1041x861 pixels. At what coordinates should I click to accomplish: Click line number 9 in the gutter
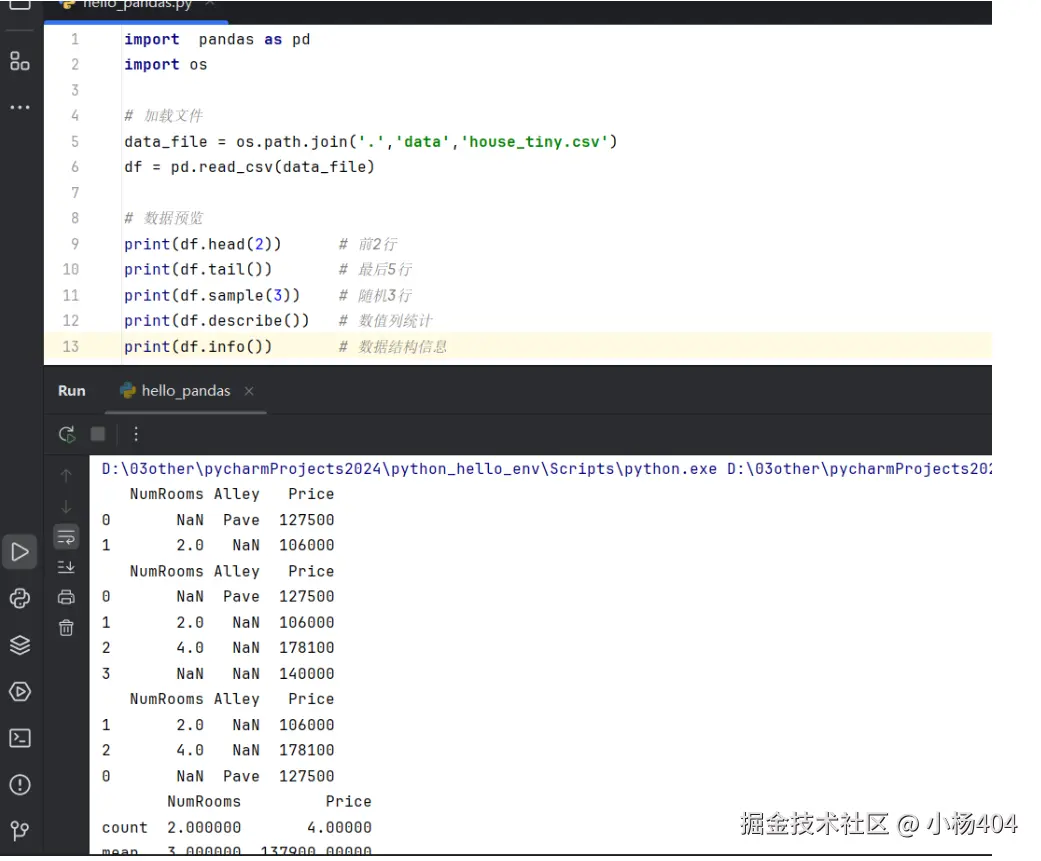point(74,244)
